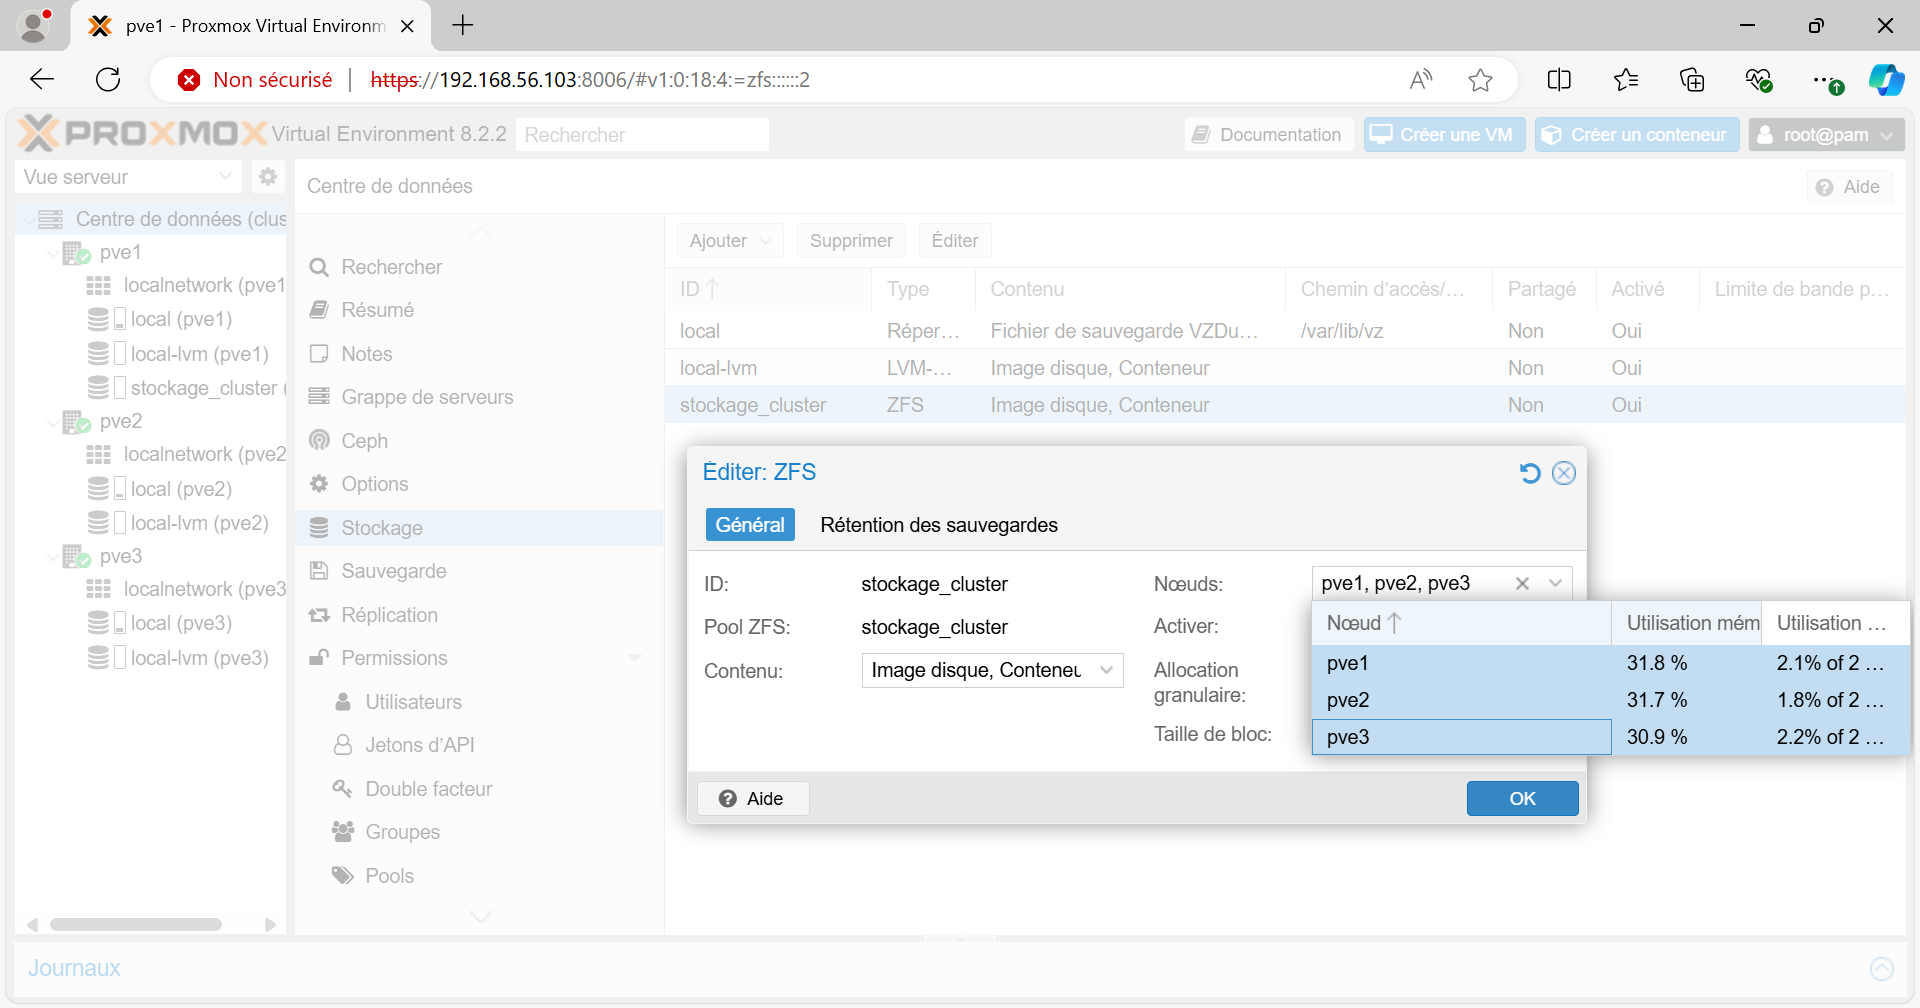The image size is (1920, 1008).
Task: Go back in the browser
Action: [x=42, y=80]
